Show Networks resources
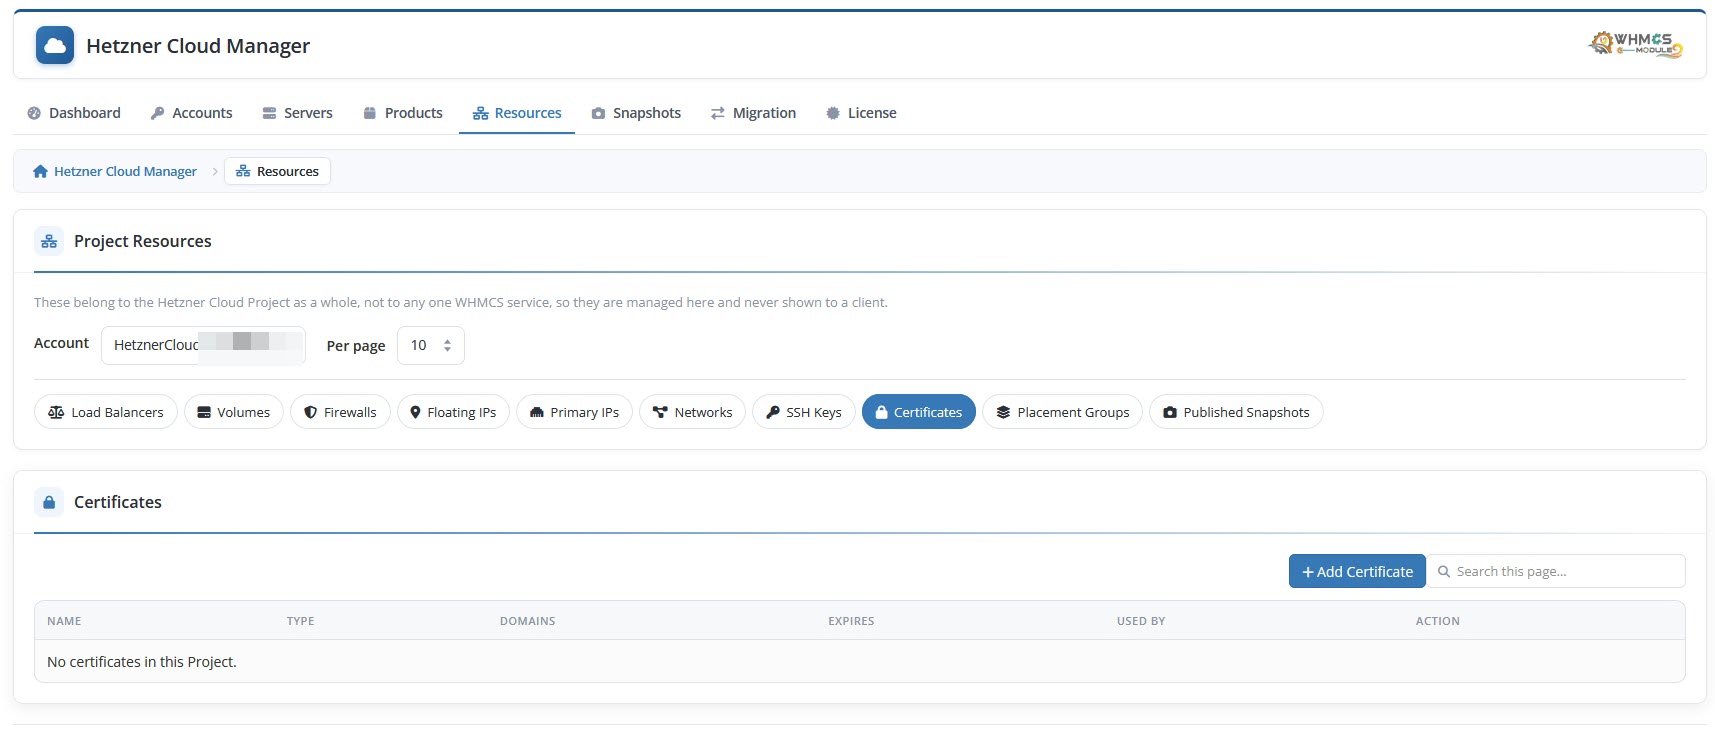Screen dimensions: 1715x732 pos(692,412)
